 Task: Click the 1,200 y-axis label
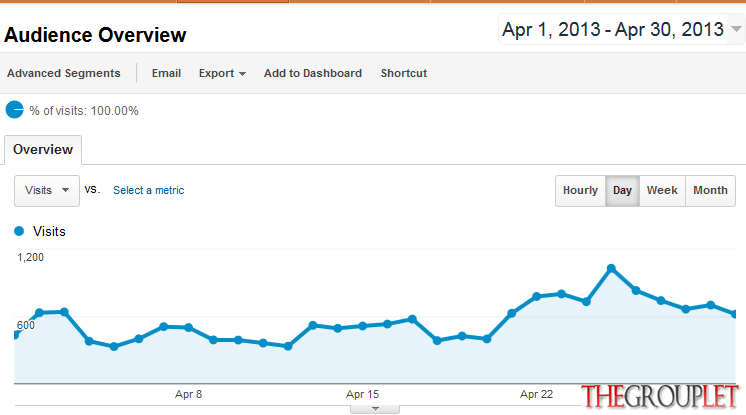click(x=30, y=257)
